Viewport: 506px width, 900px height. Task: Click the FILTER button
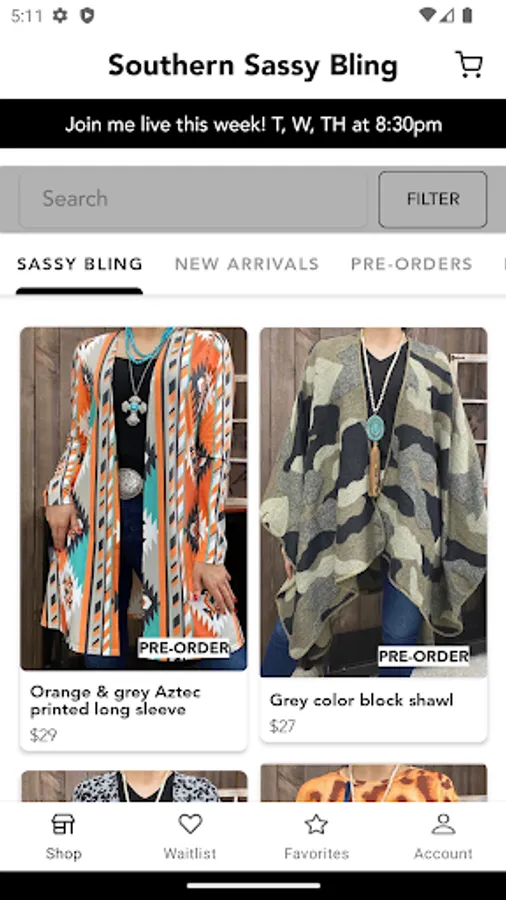point(433,199)
